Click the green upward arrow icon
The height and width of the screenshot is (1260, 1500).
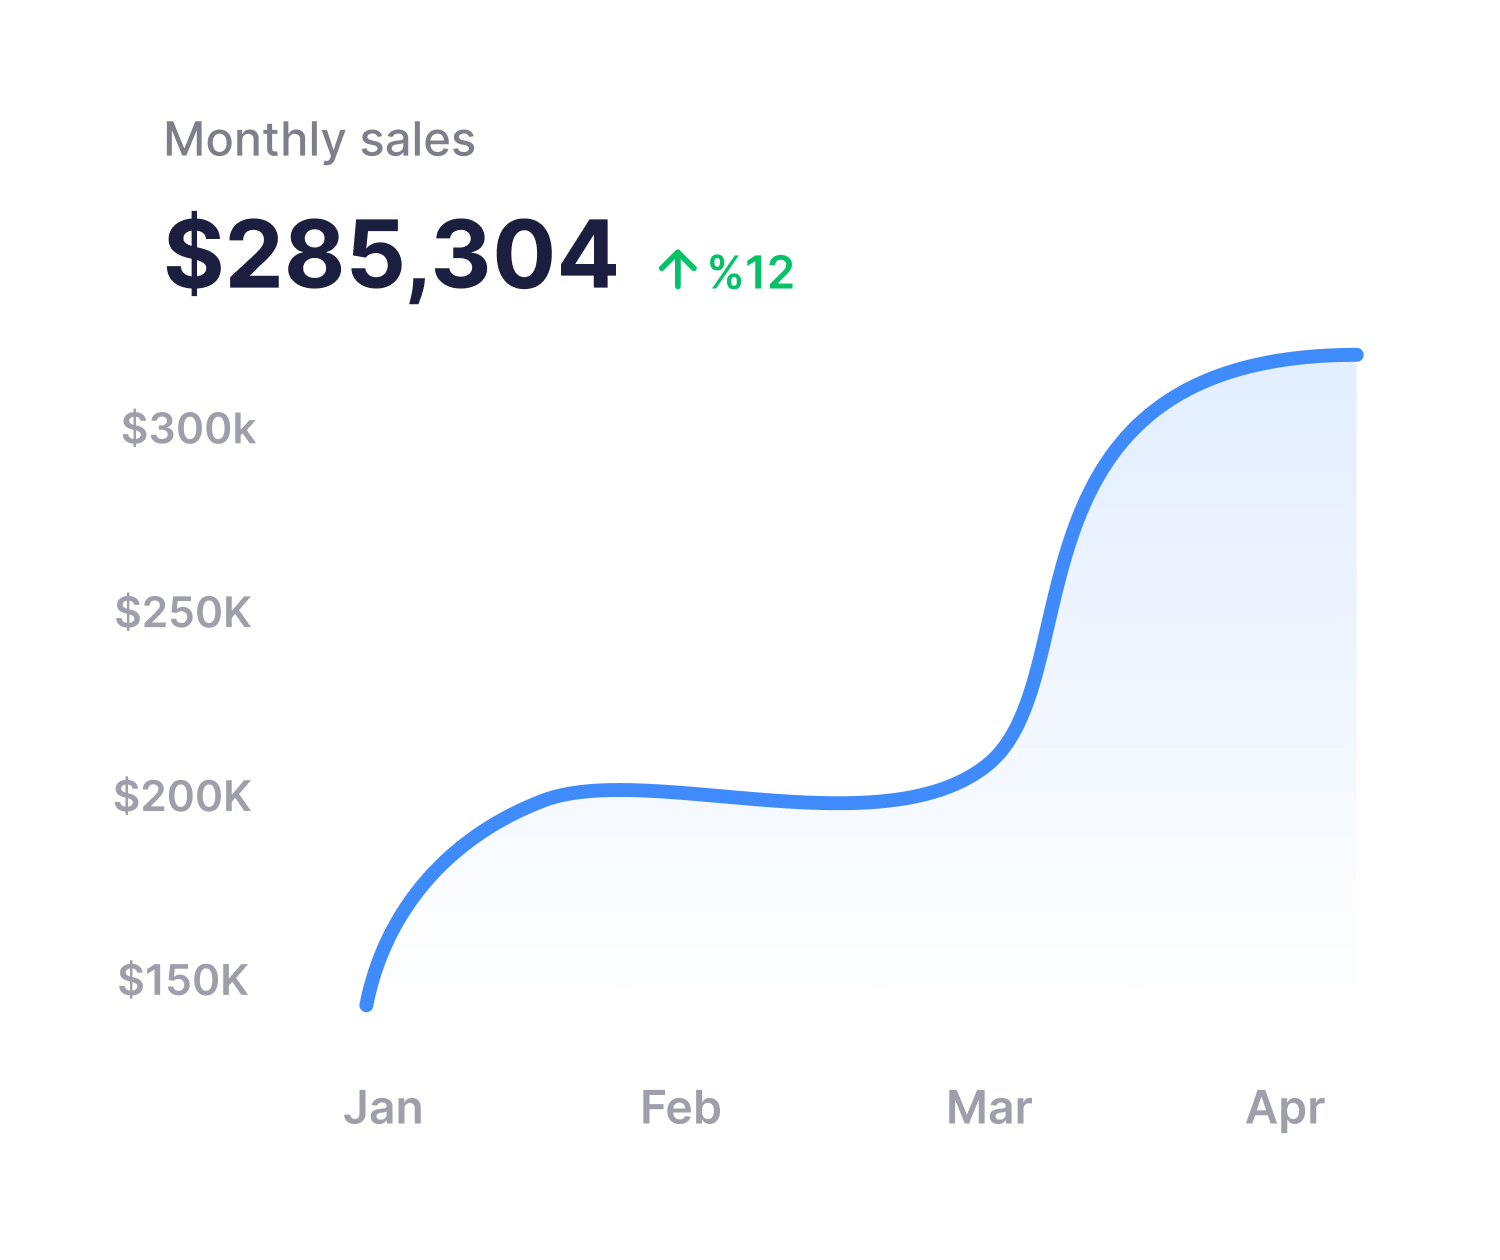point(677,270)
